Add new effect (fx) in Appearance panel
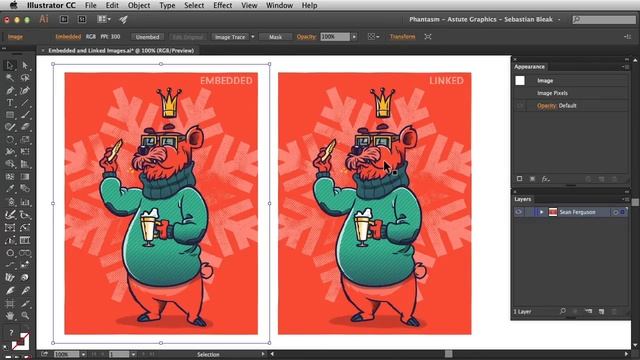Screen dimensions: 640x360 tap(545, 179)
